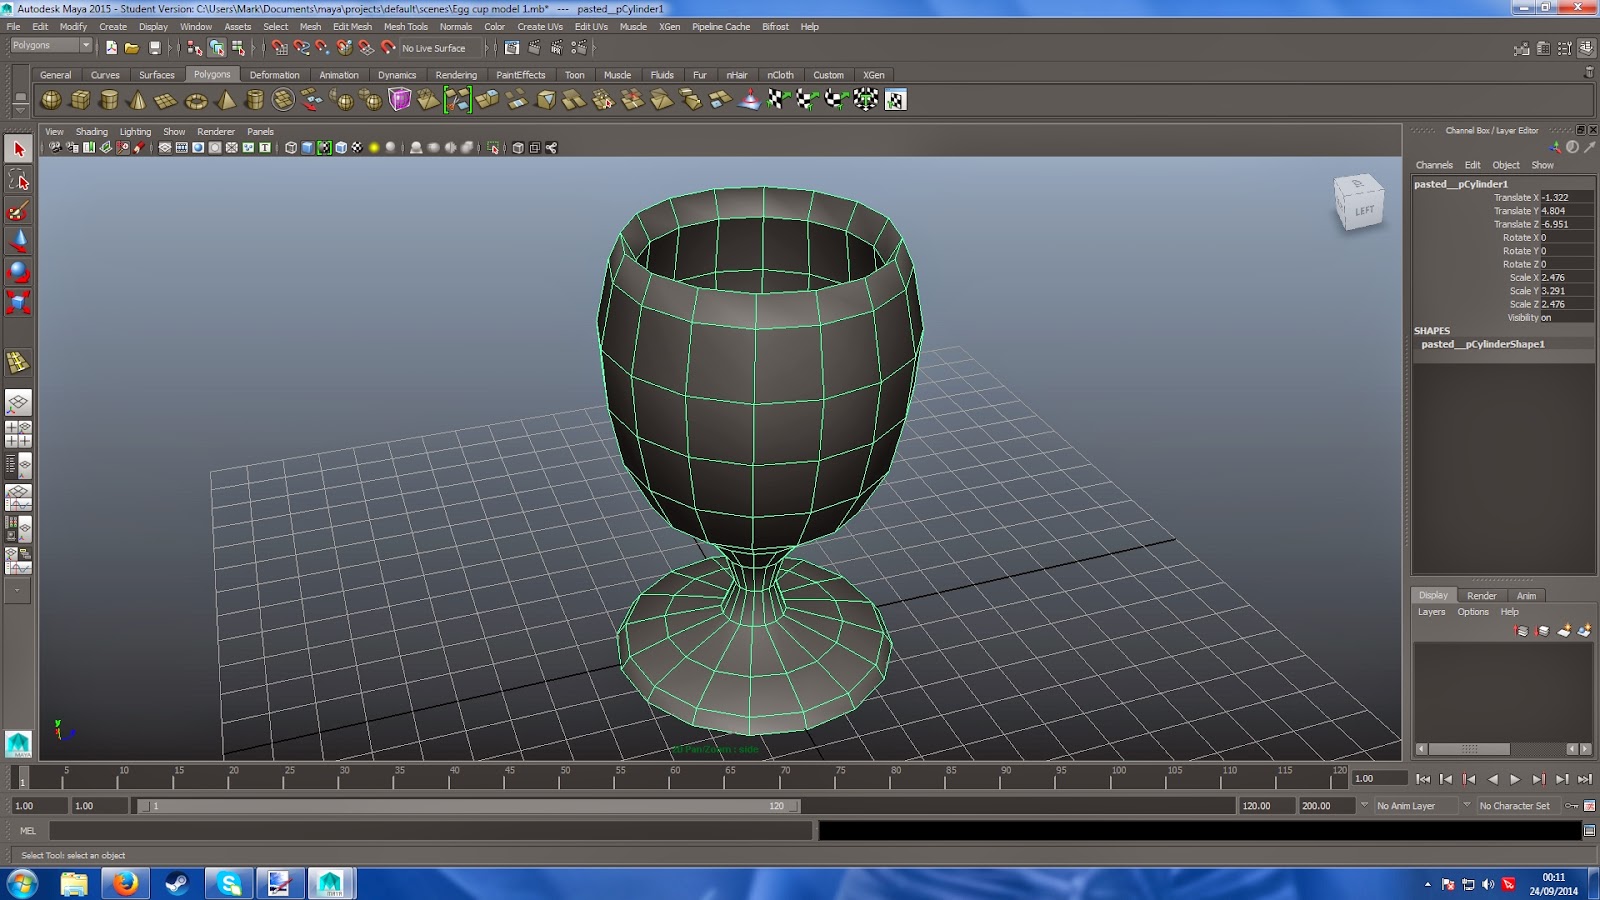
Task: Open Firefox from the Windows taskbar
Action: click(125, 884)
